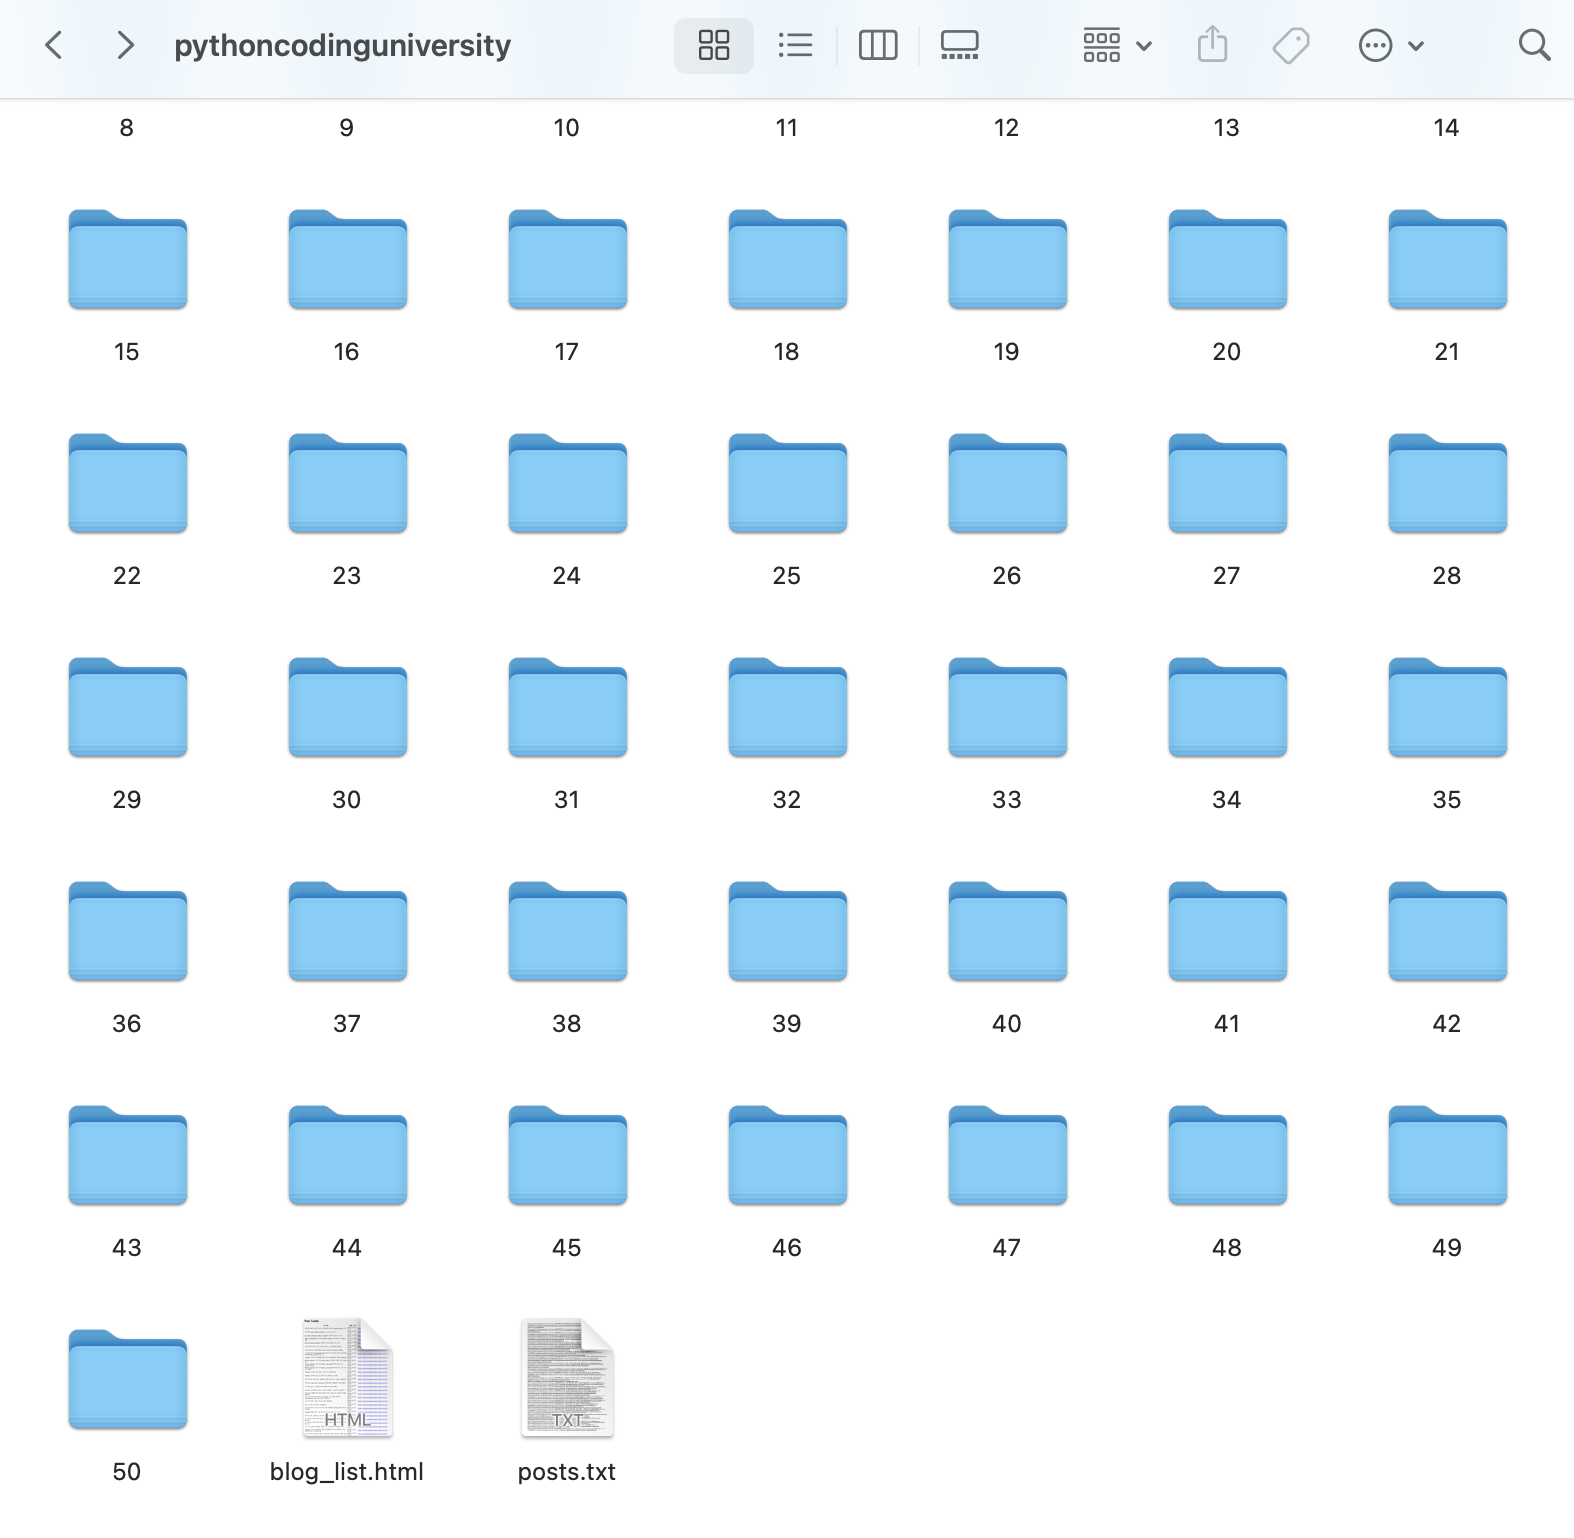This screenshot has height=1538, width=1574.
Task: Select folder 25
Action: [788, 483]
